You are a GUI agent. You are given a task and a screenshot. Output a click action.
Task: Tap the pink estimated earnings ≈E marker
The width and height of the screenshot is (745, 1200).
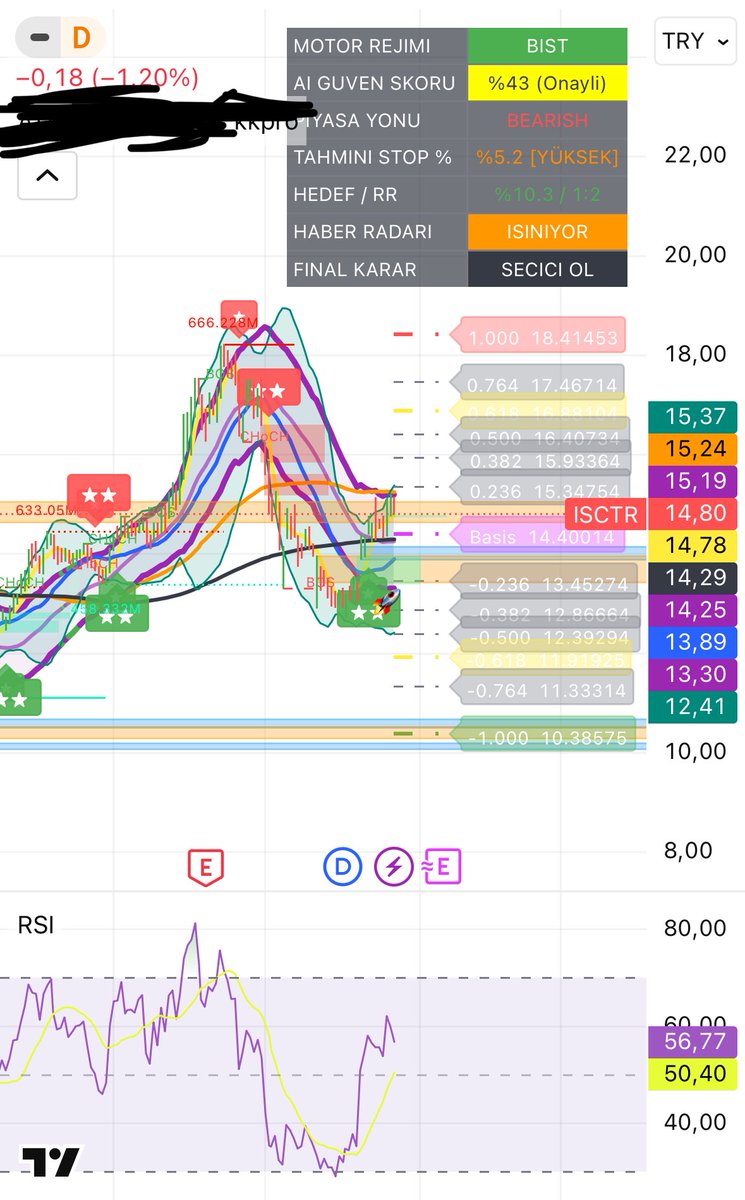(x=441, y=867)
